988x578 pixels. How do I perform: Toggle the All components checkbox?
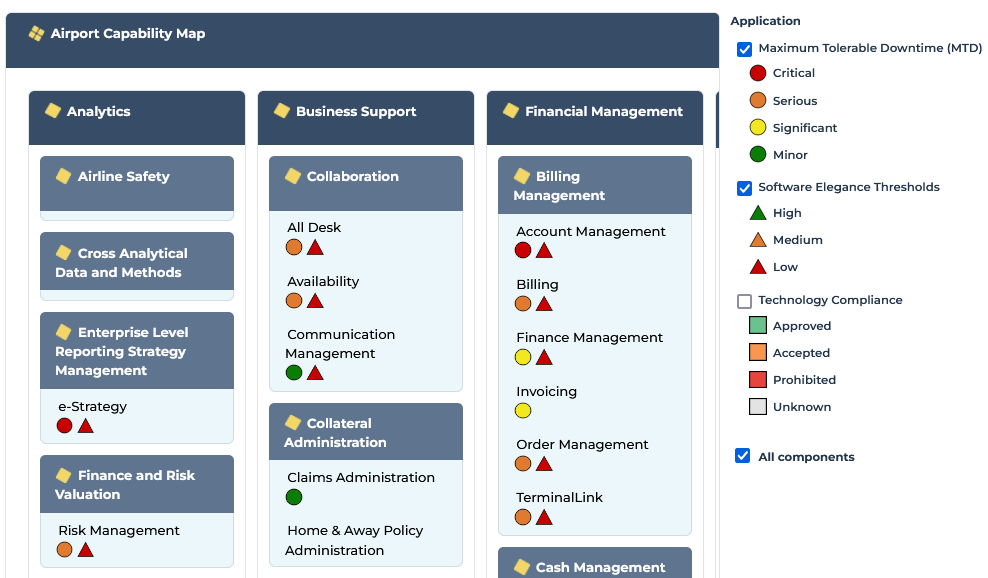coord(743,456)
